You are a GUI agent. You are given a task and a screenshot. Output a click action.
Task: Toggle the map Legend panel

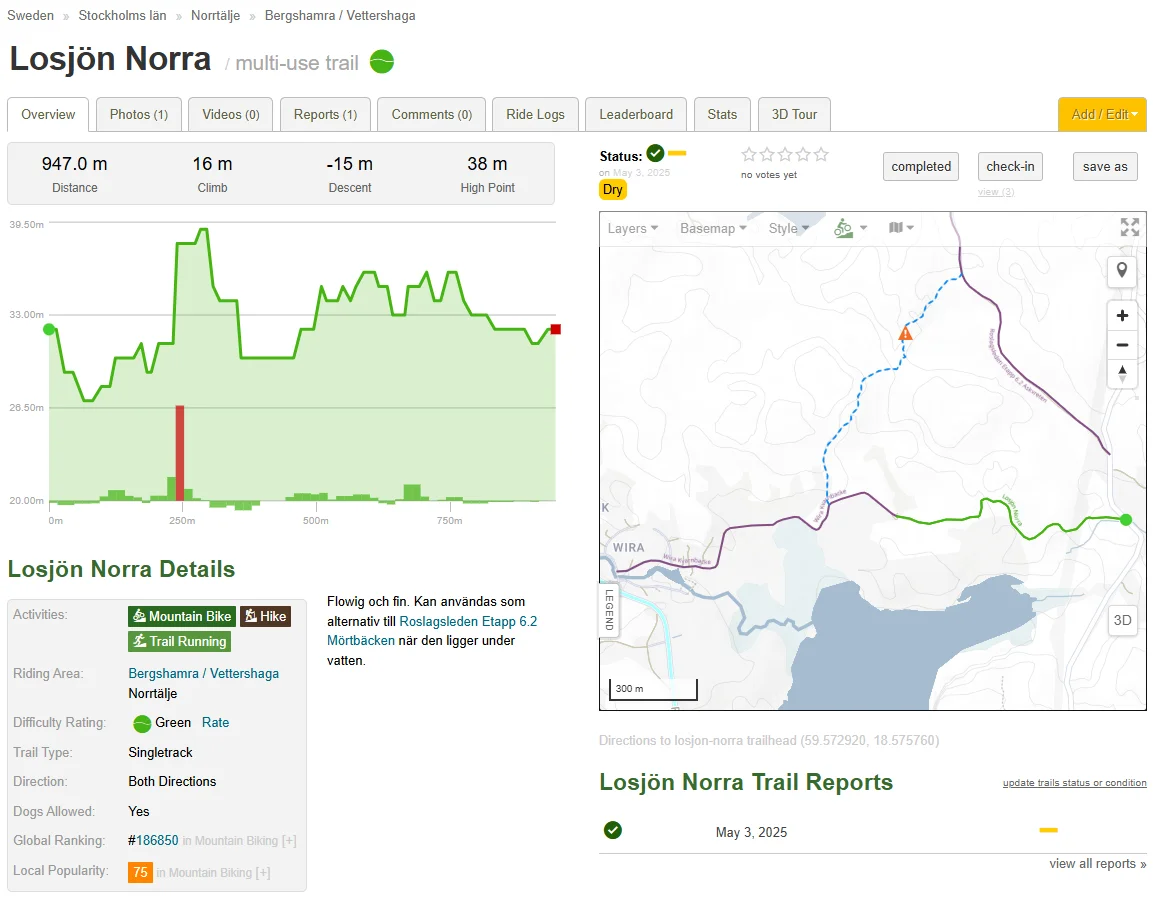coord(609,610)
